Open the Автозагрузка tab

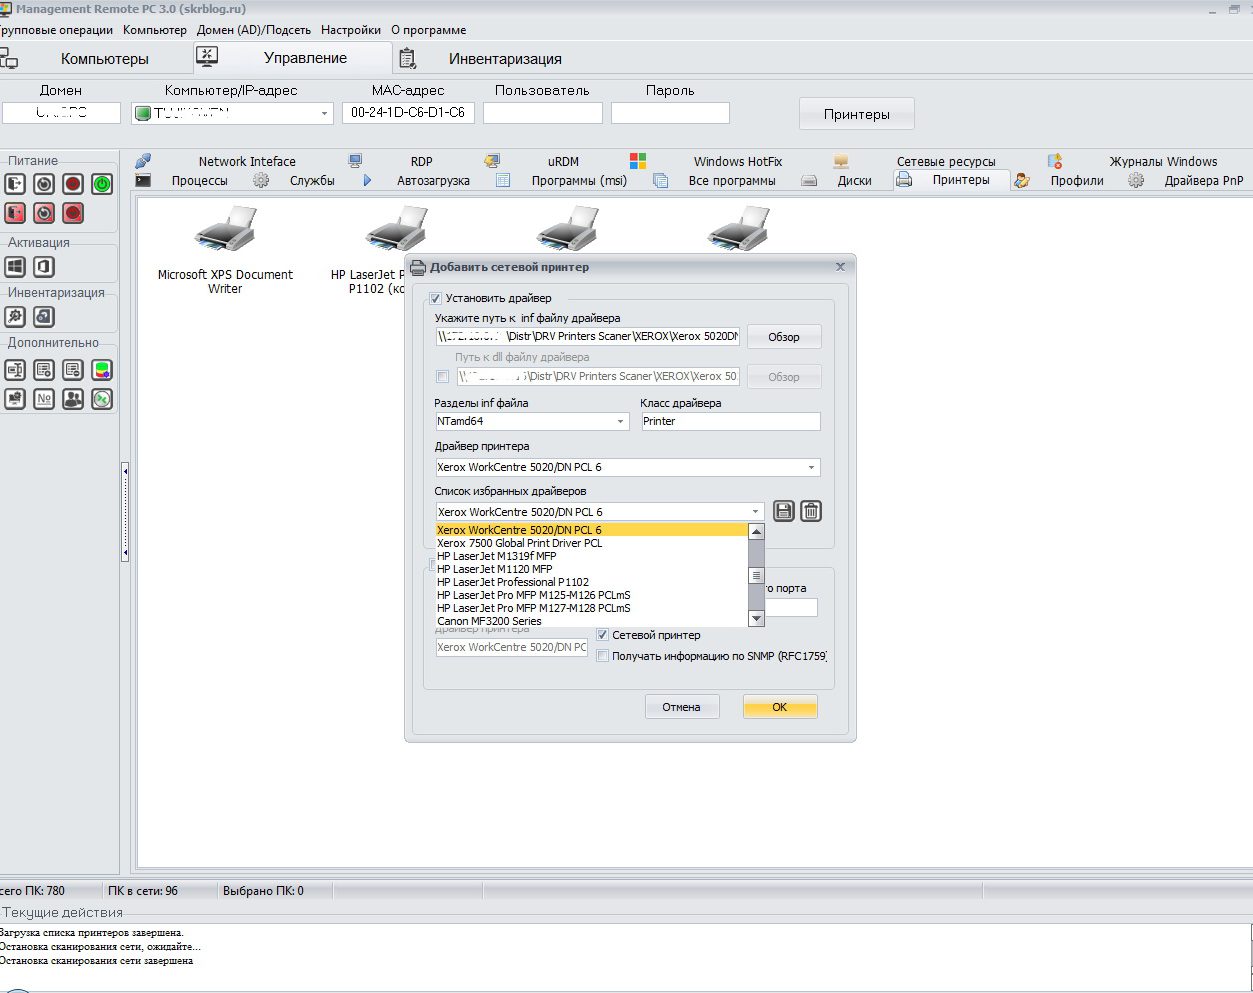tap(433, 181)
